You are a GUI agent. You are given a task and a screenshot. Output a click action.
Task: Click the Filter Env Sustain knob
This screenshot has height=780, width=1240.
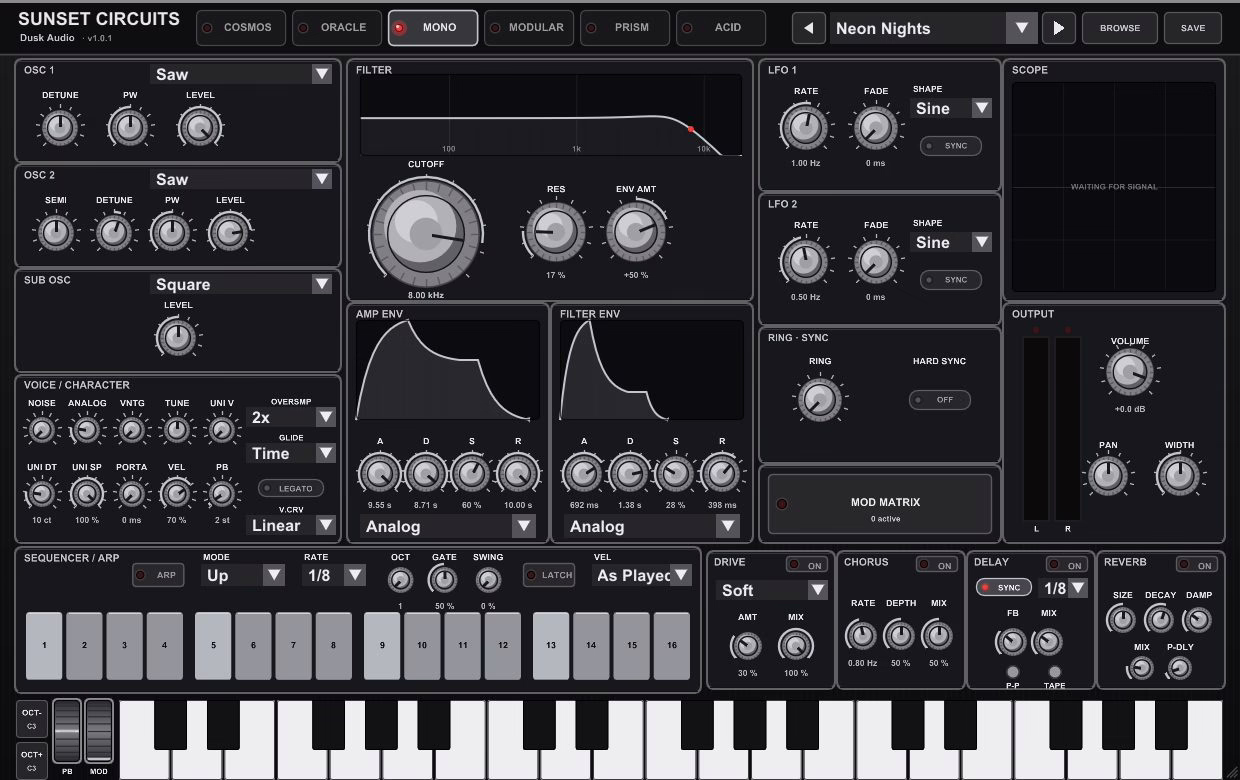tap(676, 473)
